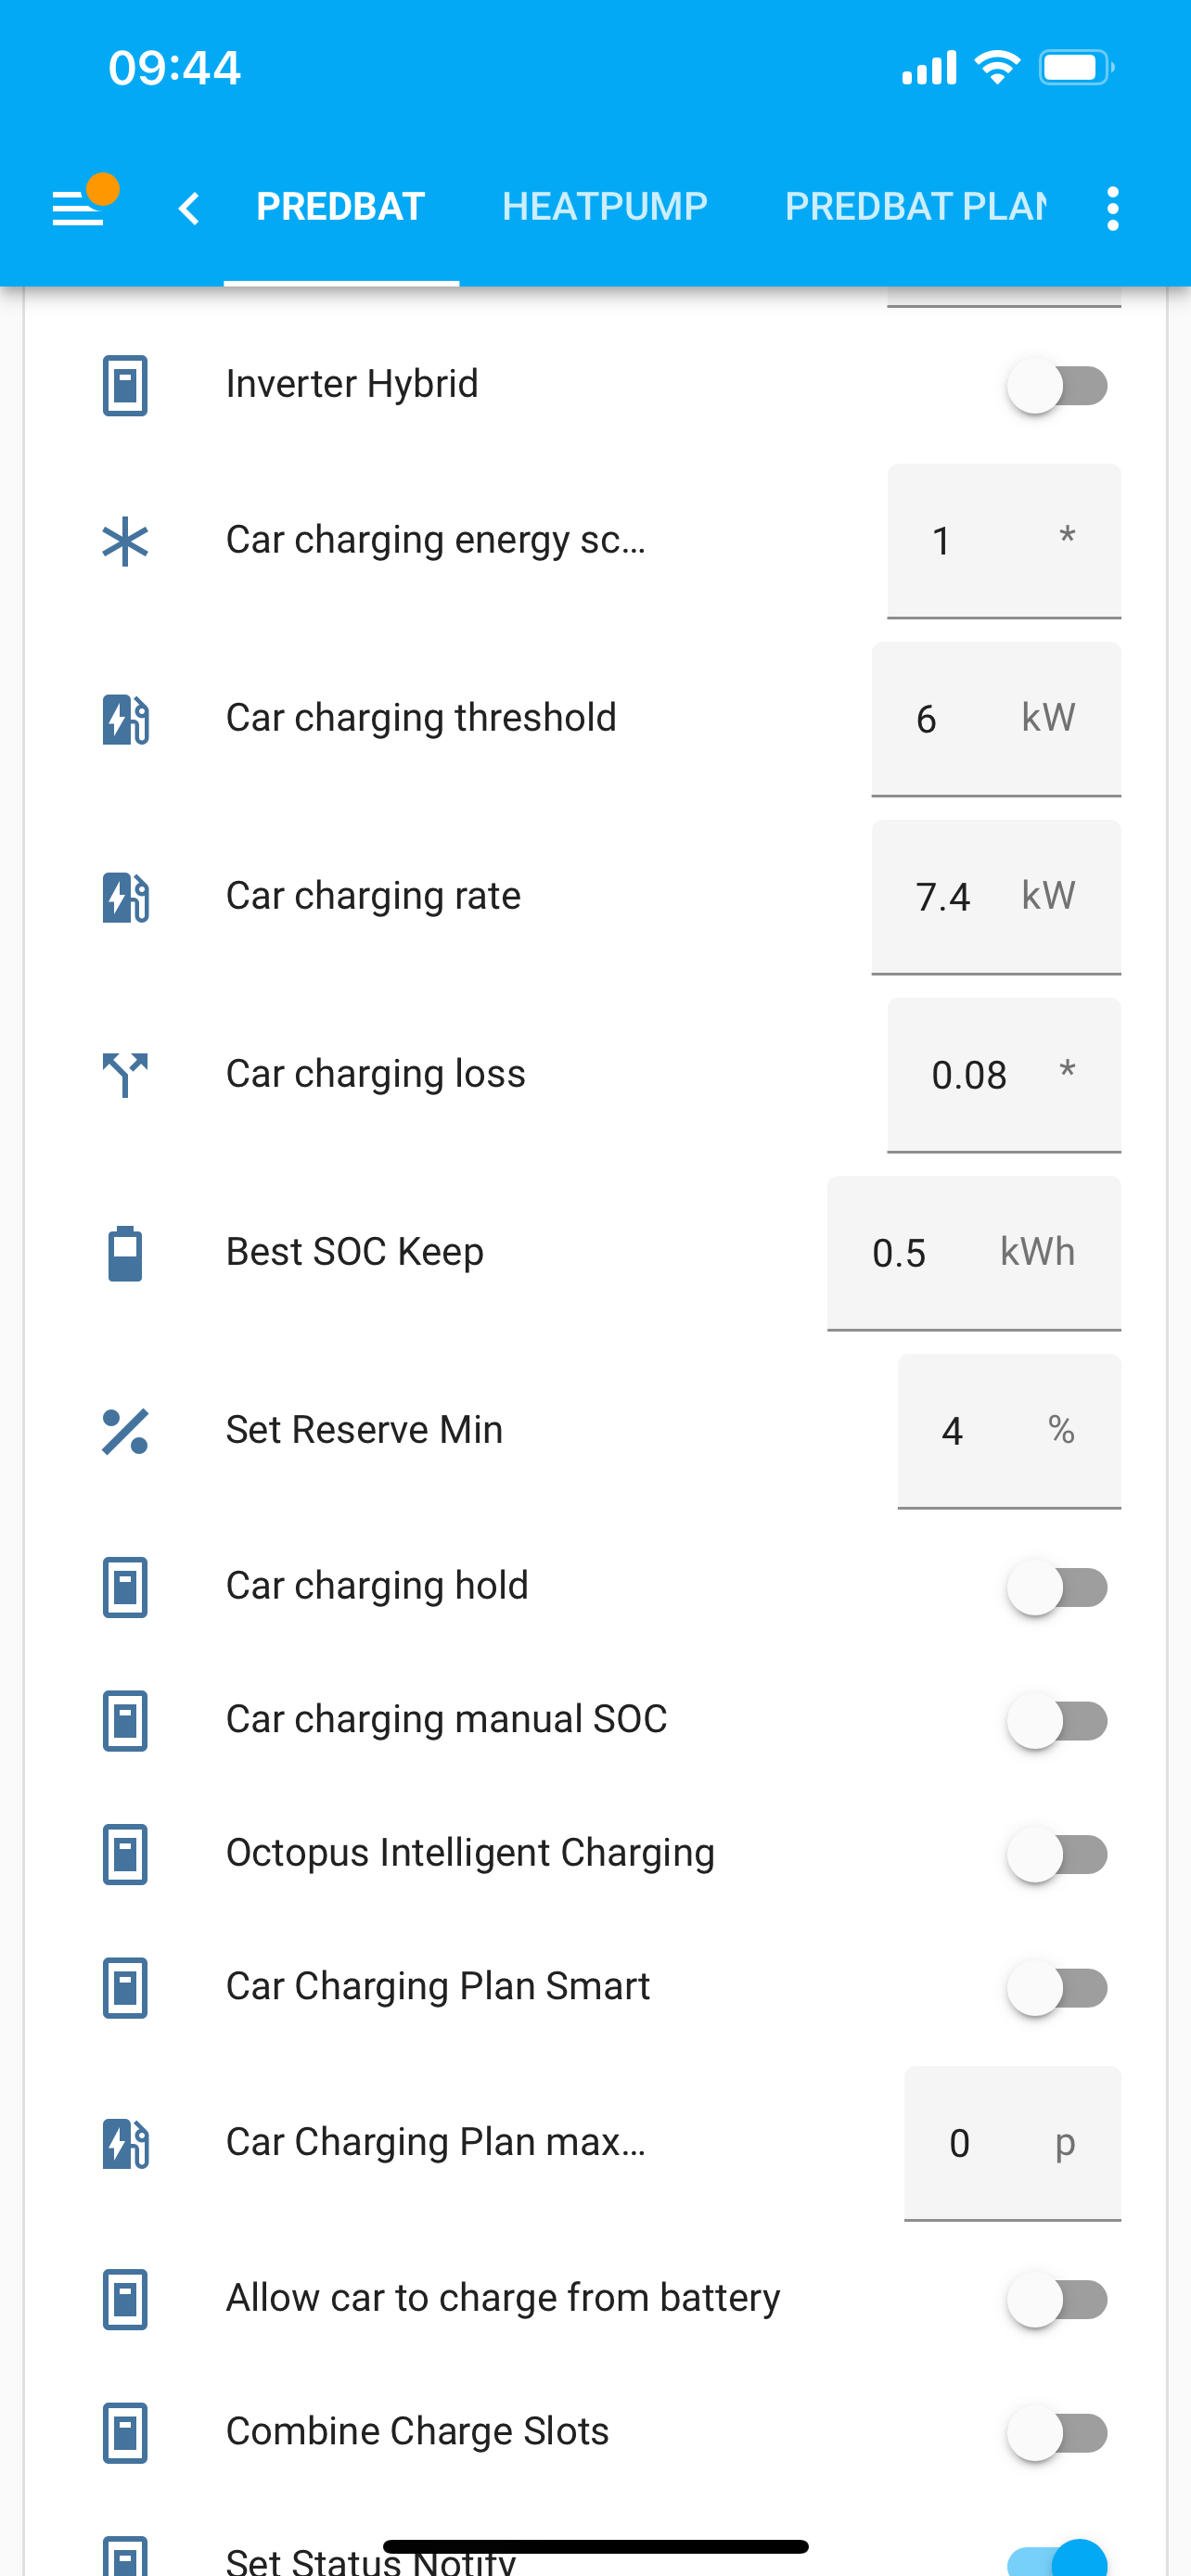Viewport: 1191px width, 2576px height.
Task: Tap the back chevron arrow in header
Action: point(188,208)
